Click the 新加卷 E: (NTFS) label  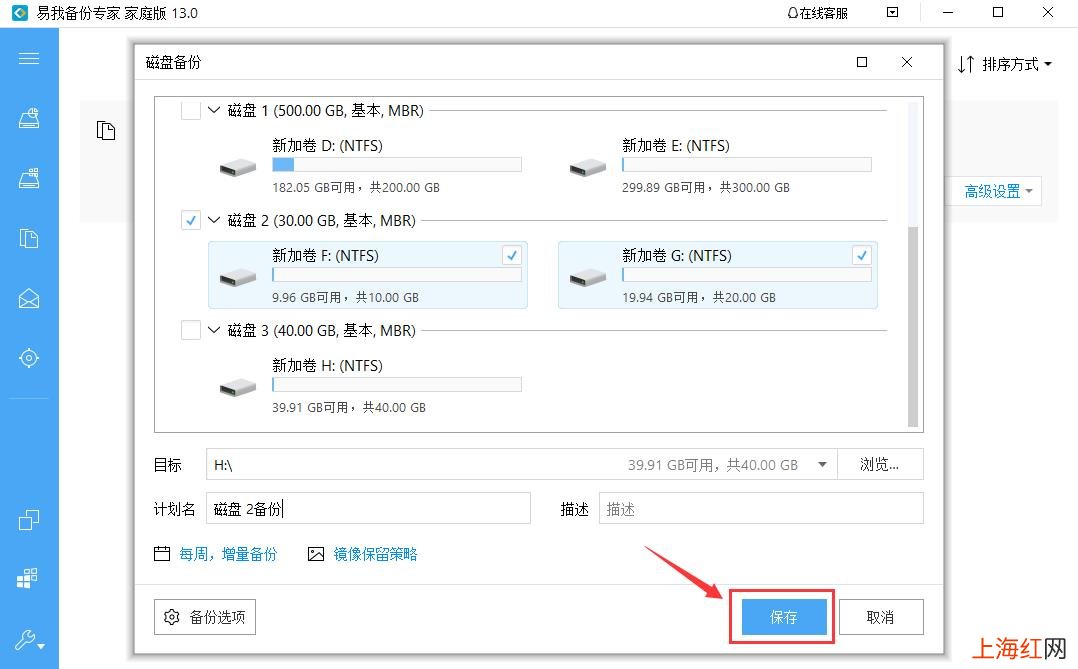[676, 145]
